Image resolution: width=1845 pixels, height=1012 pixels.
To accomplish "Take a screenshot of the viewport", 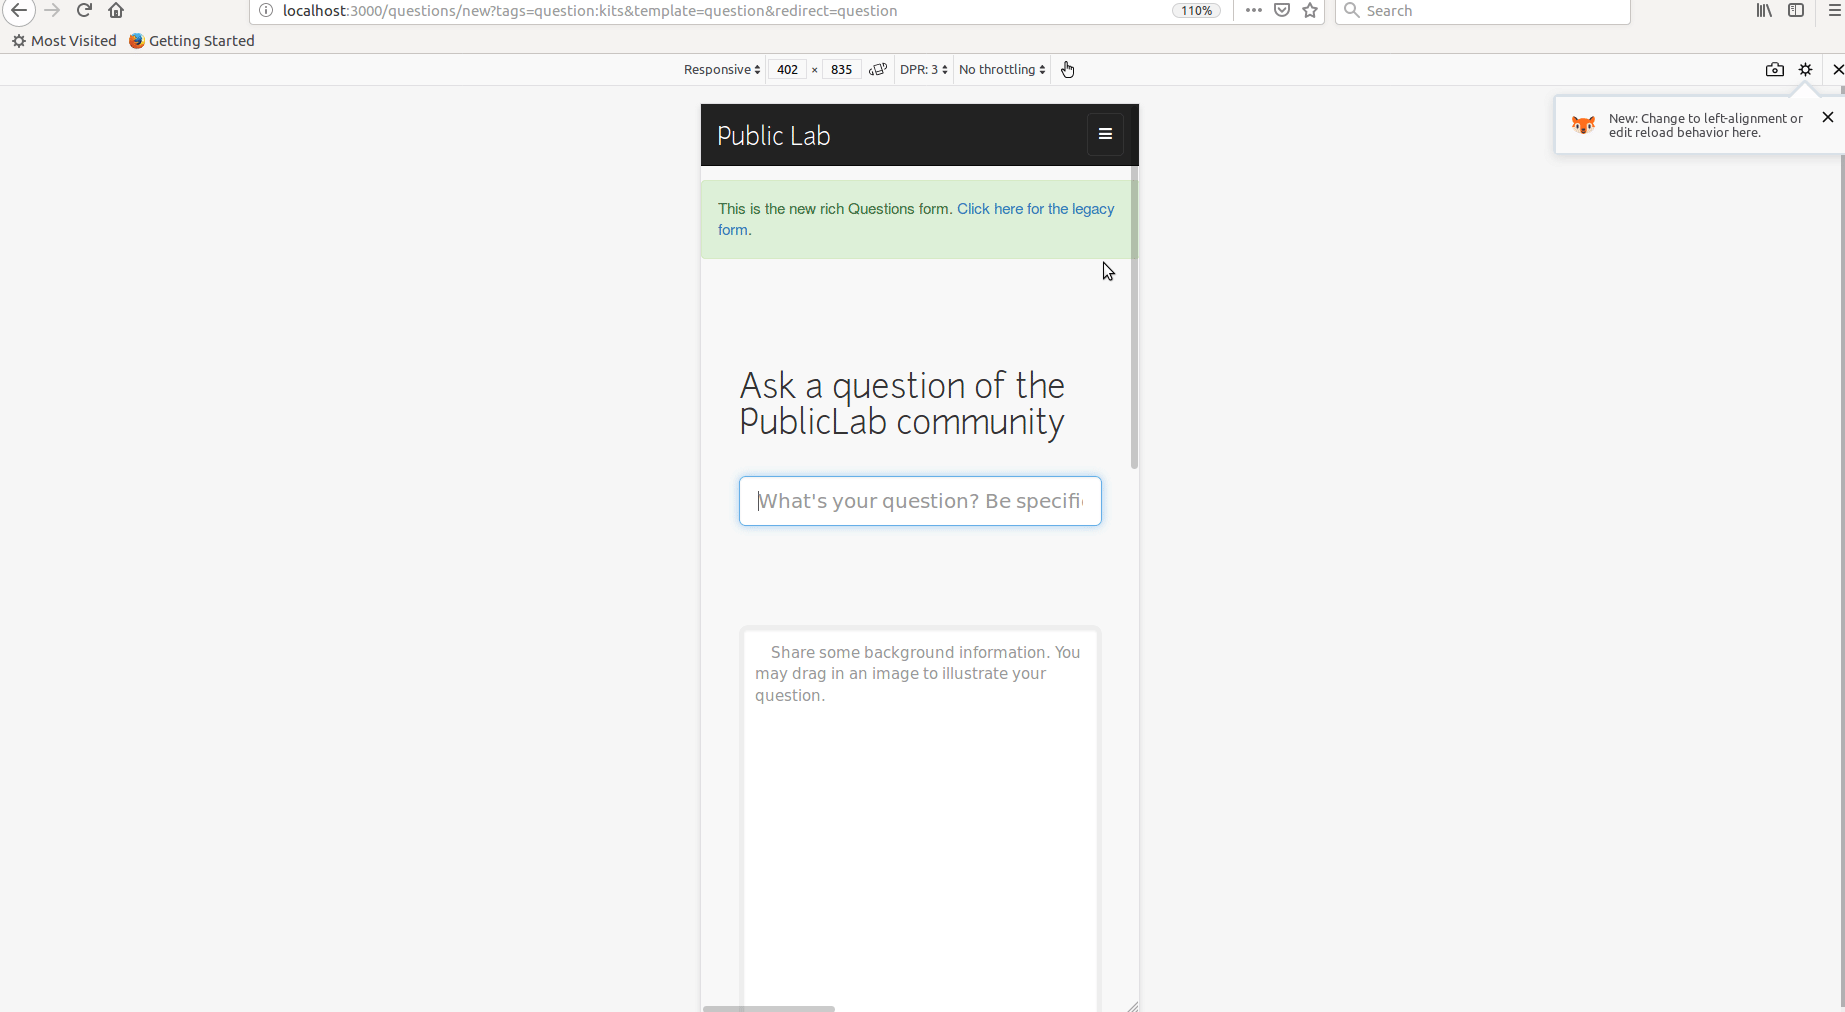I will click(x=1775, y=70).
